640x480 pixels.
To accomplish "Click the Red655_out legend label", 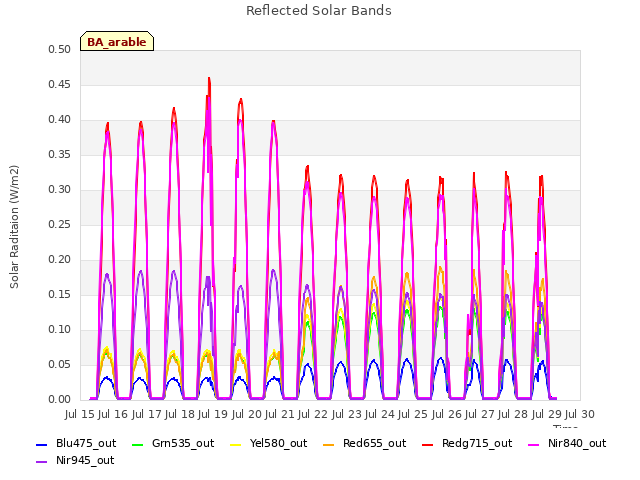I will pyautogui.click(x=374, y=443).
